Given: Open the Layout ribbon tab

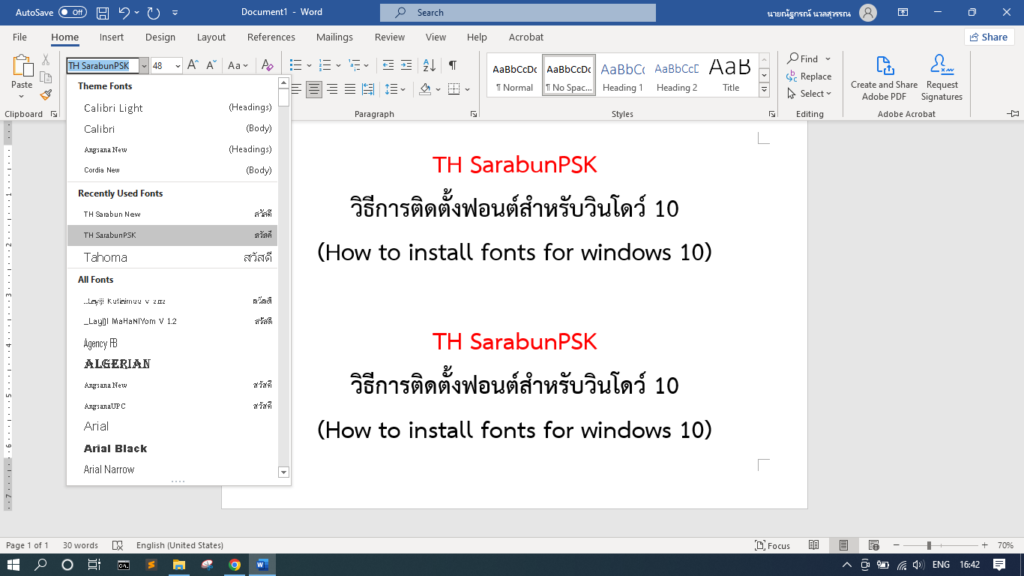Looking at the screenshot, I should pos(211,37).
